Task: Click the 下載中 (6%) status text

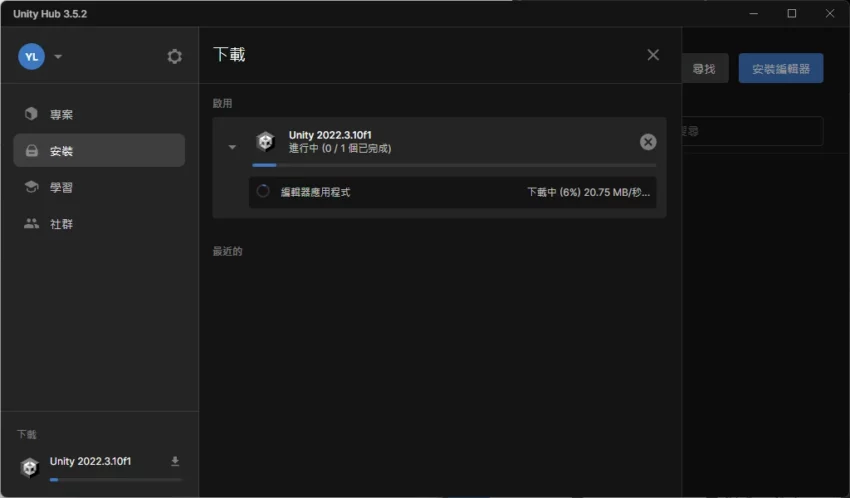Action: coord(588,192)
